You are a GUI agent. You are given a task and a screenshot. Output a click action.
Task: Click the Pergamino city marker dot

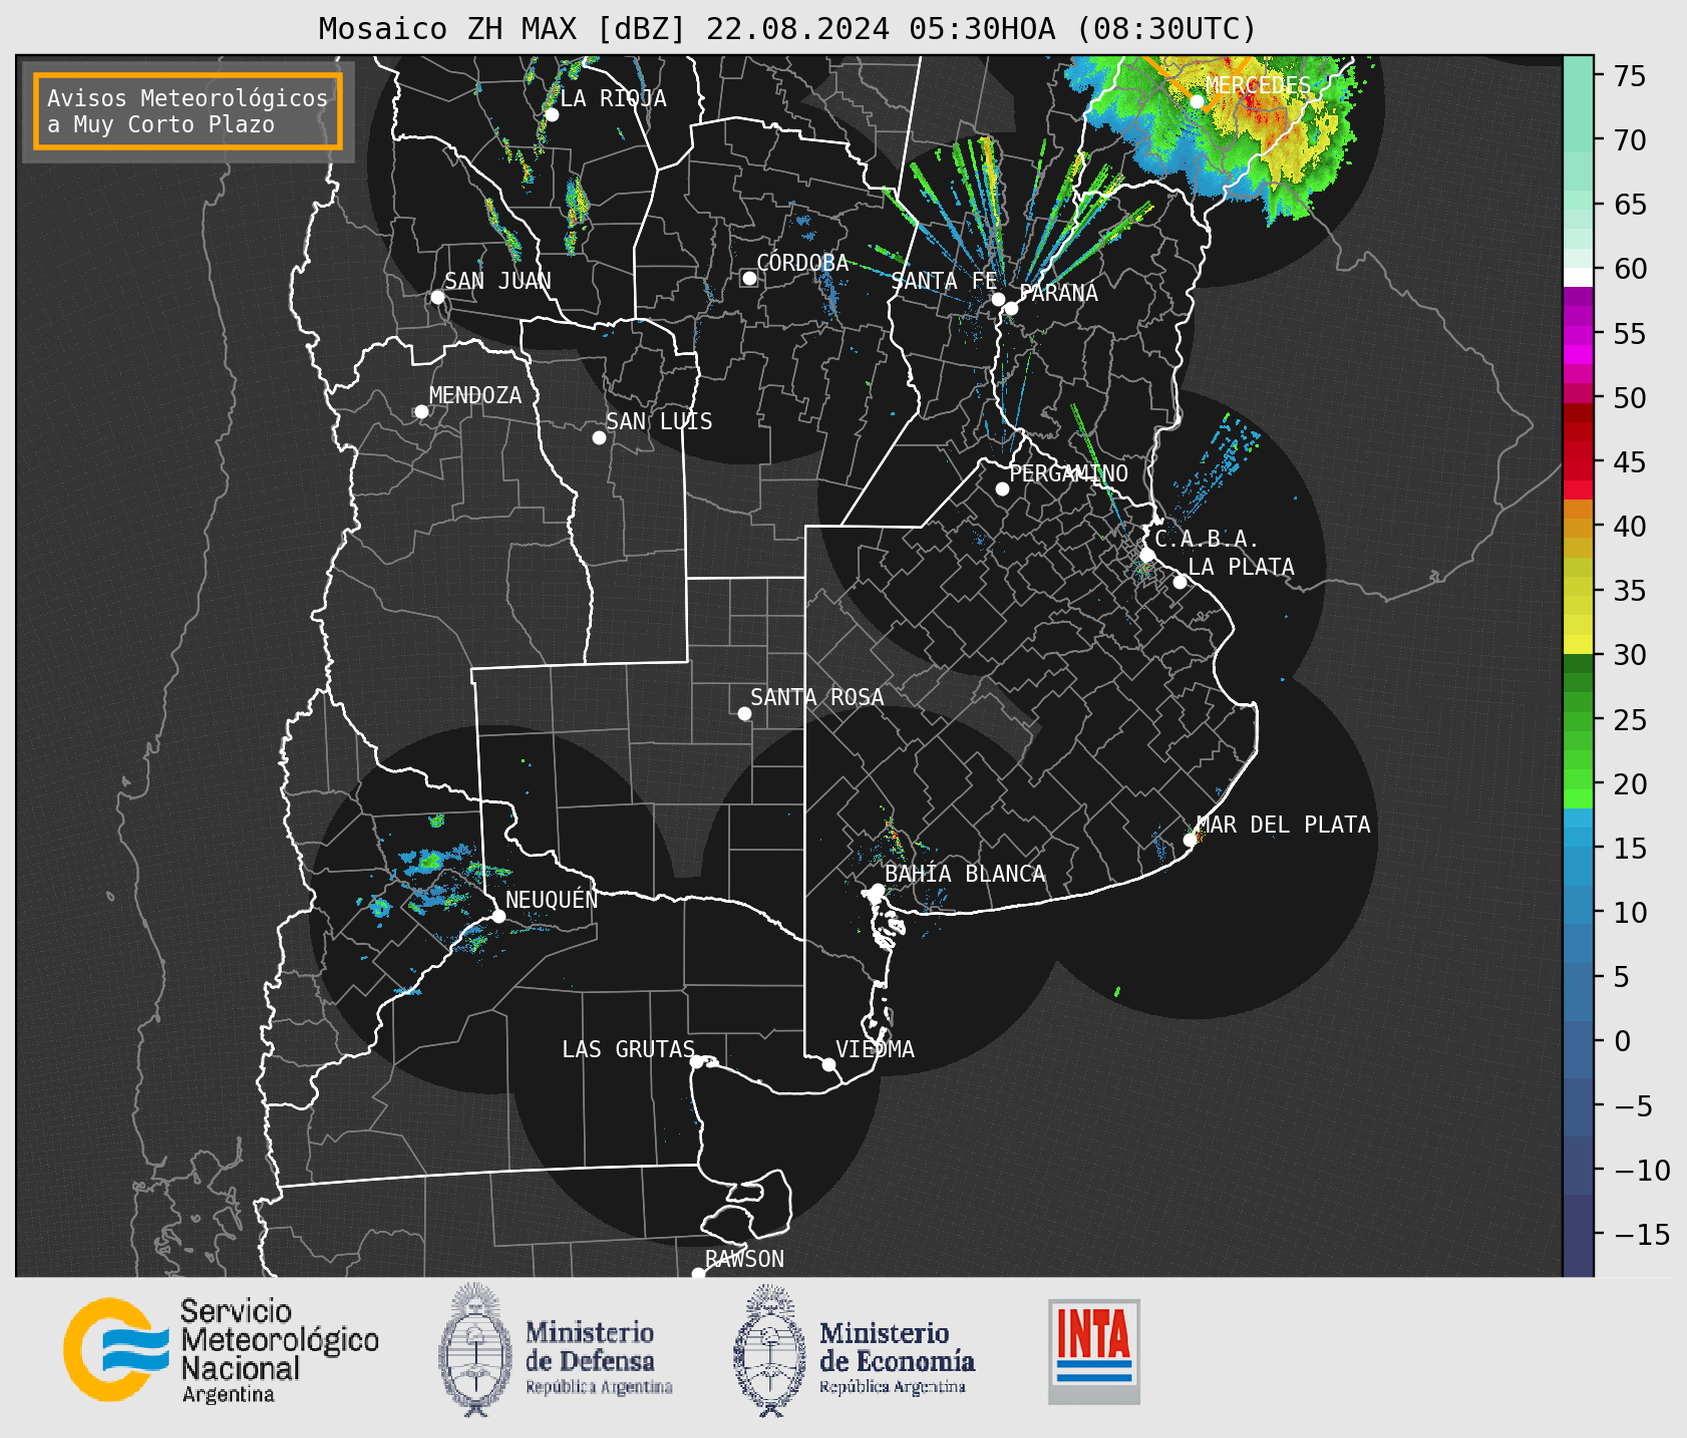coord(1002,489)
